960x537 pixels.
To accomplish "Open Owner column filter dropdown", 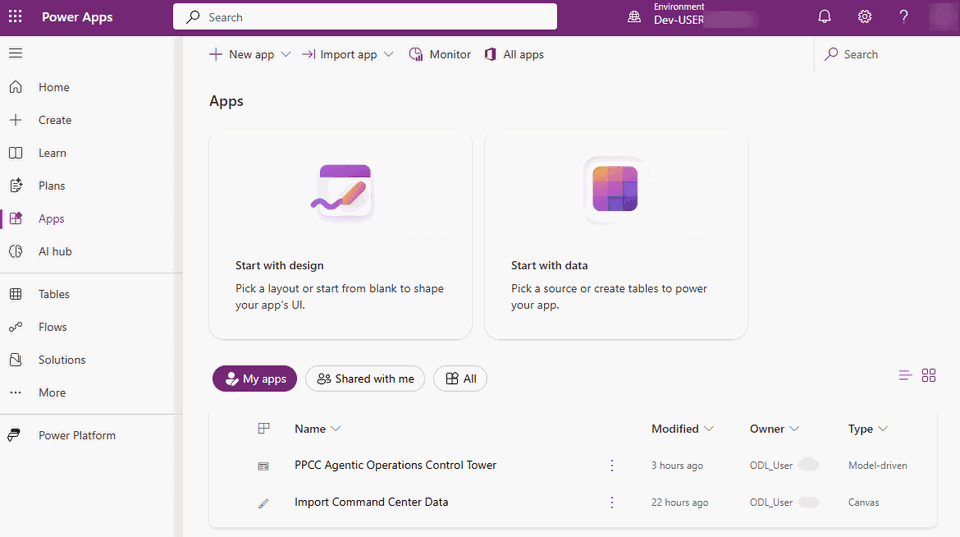I will point(774,429).
